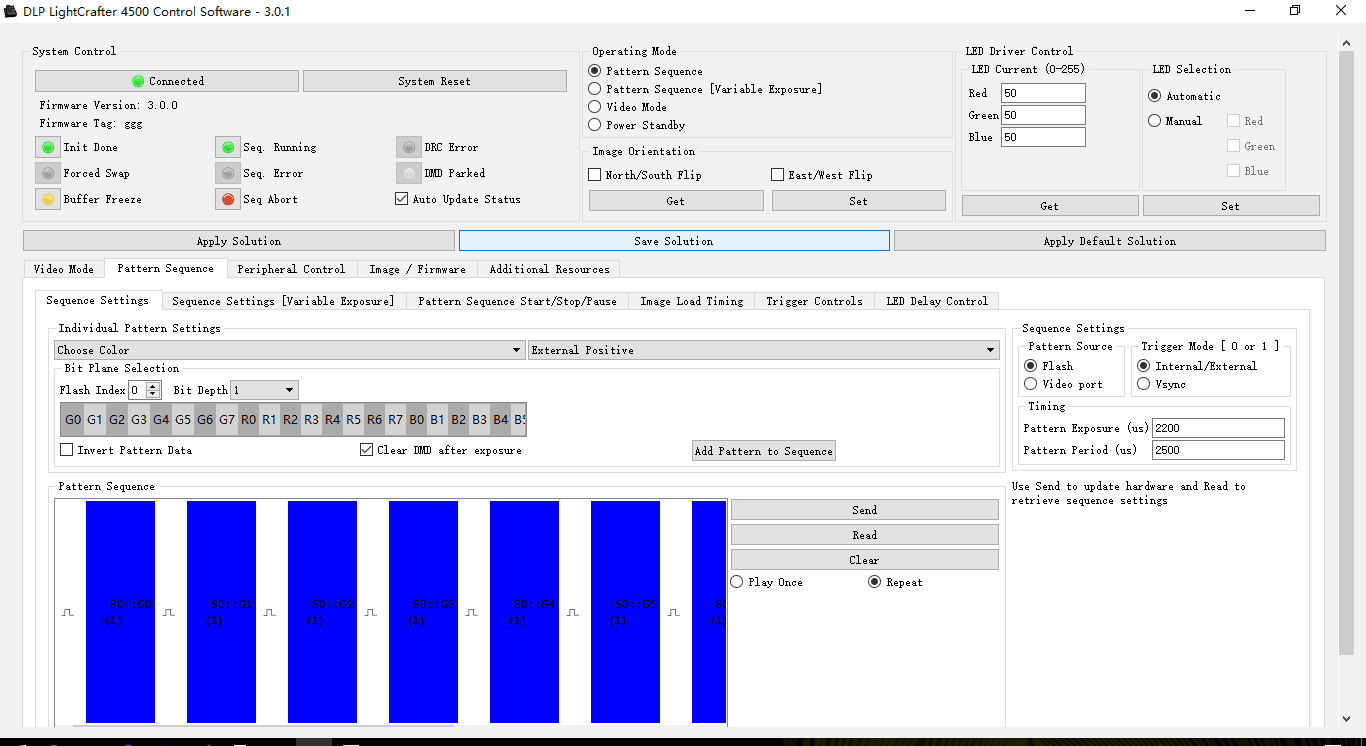Clear the pattern sequence
Viewport: 1366px width, 746px height.
click(x=865, y=560)
